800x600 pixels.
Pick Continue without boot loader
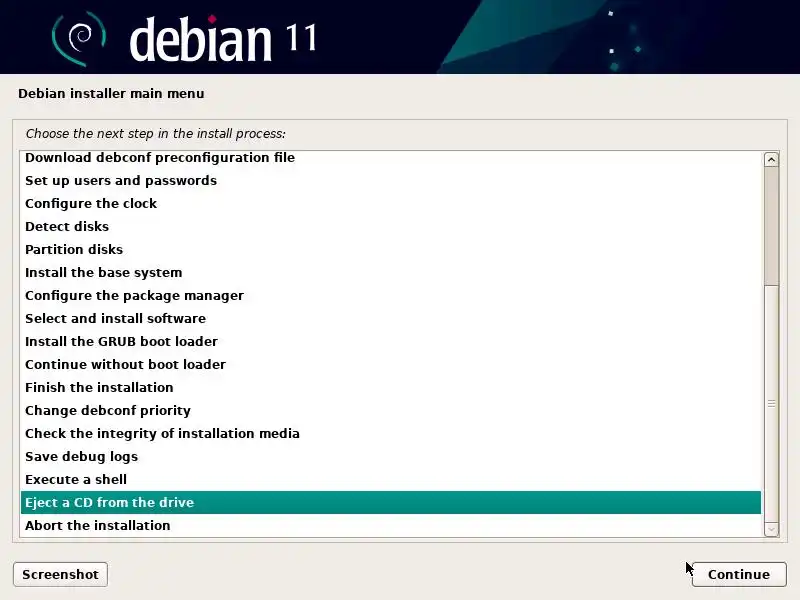pos(391,364)
